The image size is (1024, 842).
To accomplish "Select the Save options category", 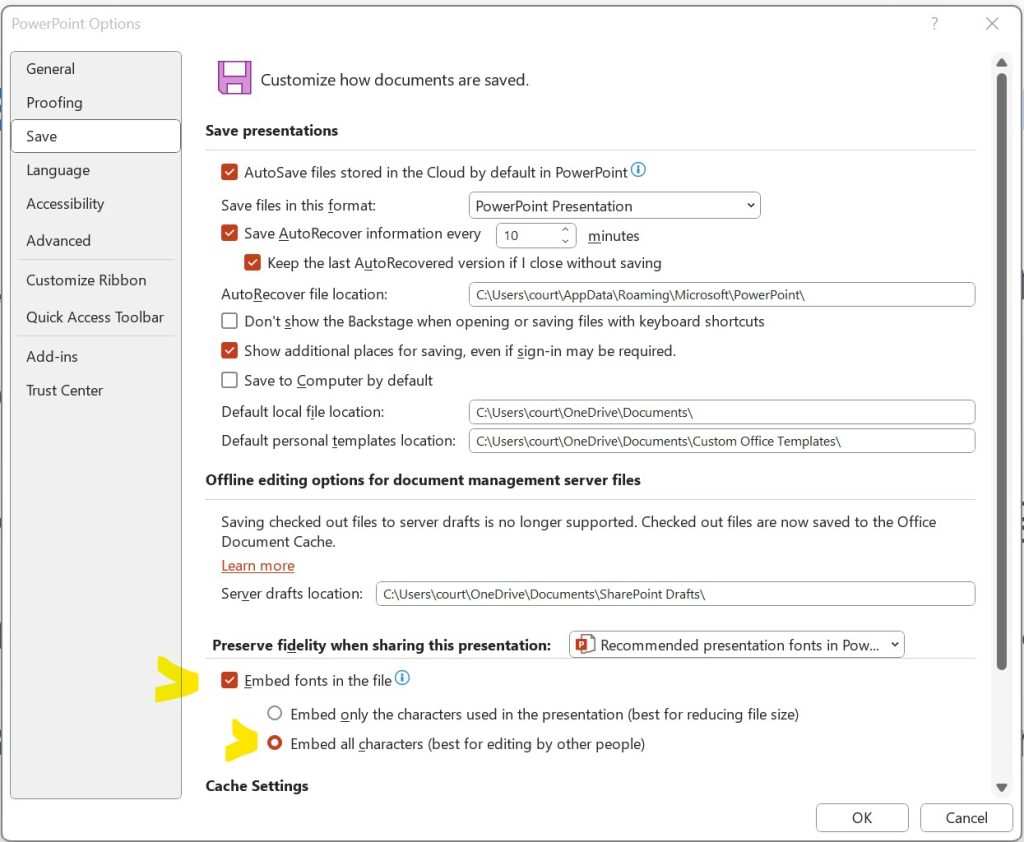I will (x=95, y=136).
